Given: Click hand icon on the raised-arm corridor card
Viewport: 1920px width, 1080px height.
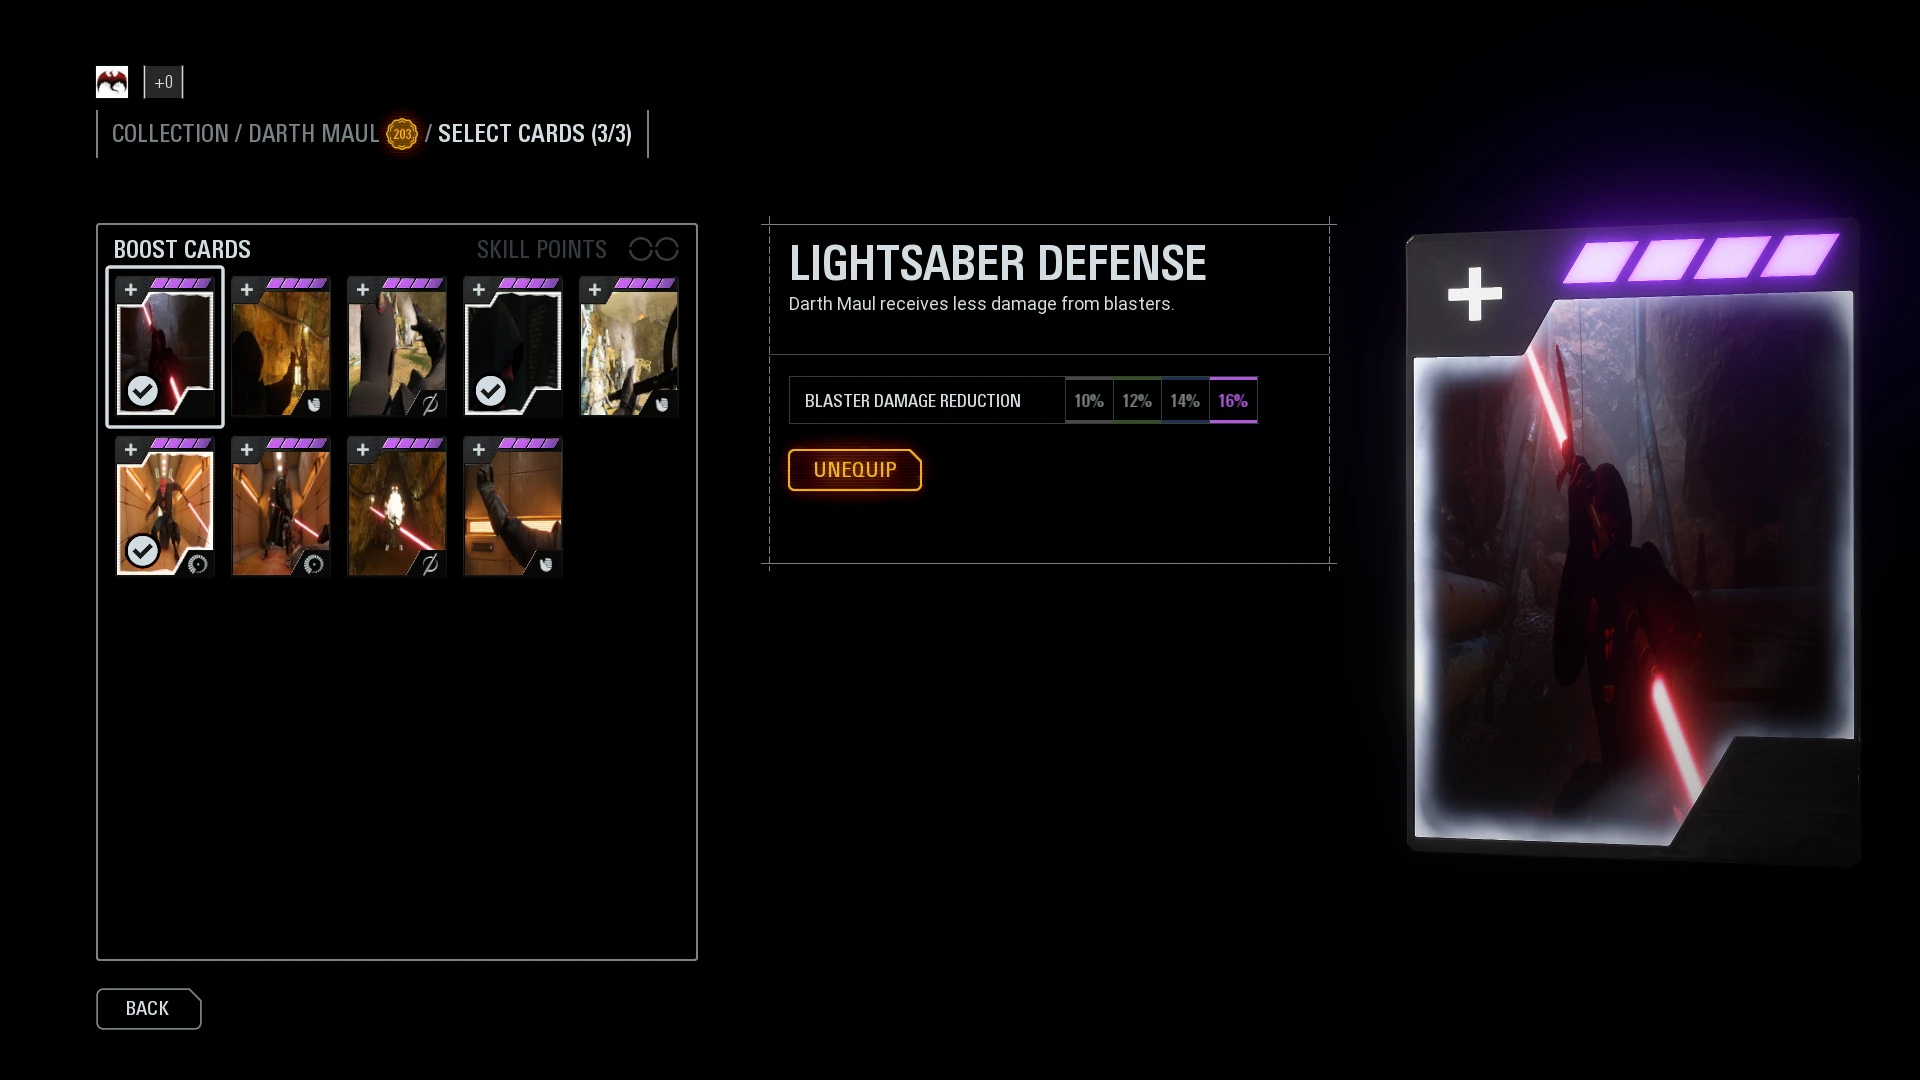Looking at the screenshot, I should tap(546, 564).
